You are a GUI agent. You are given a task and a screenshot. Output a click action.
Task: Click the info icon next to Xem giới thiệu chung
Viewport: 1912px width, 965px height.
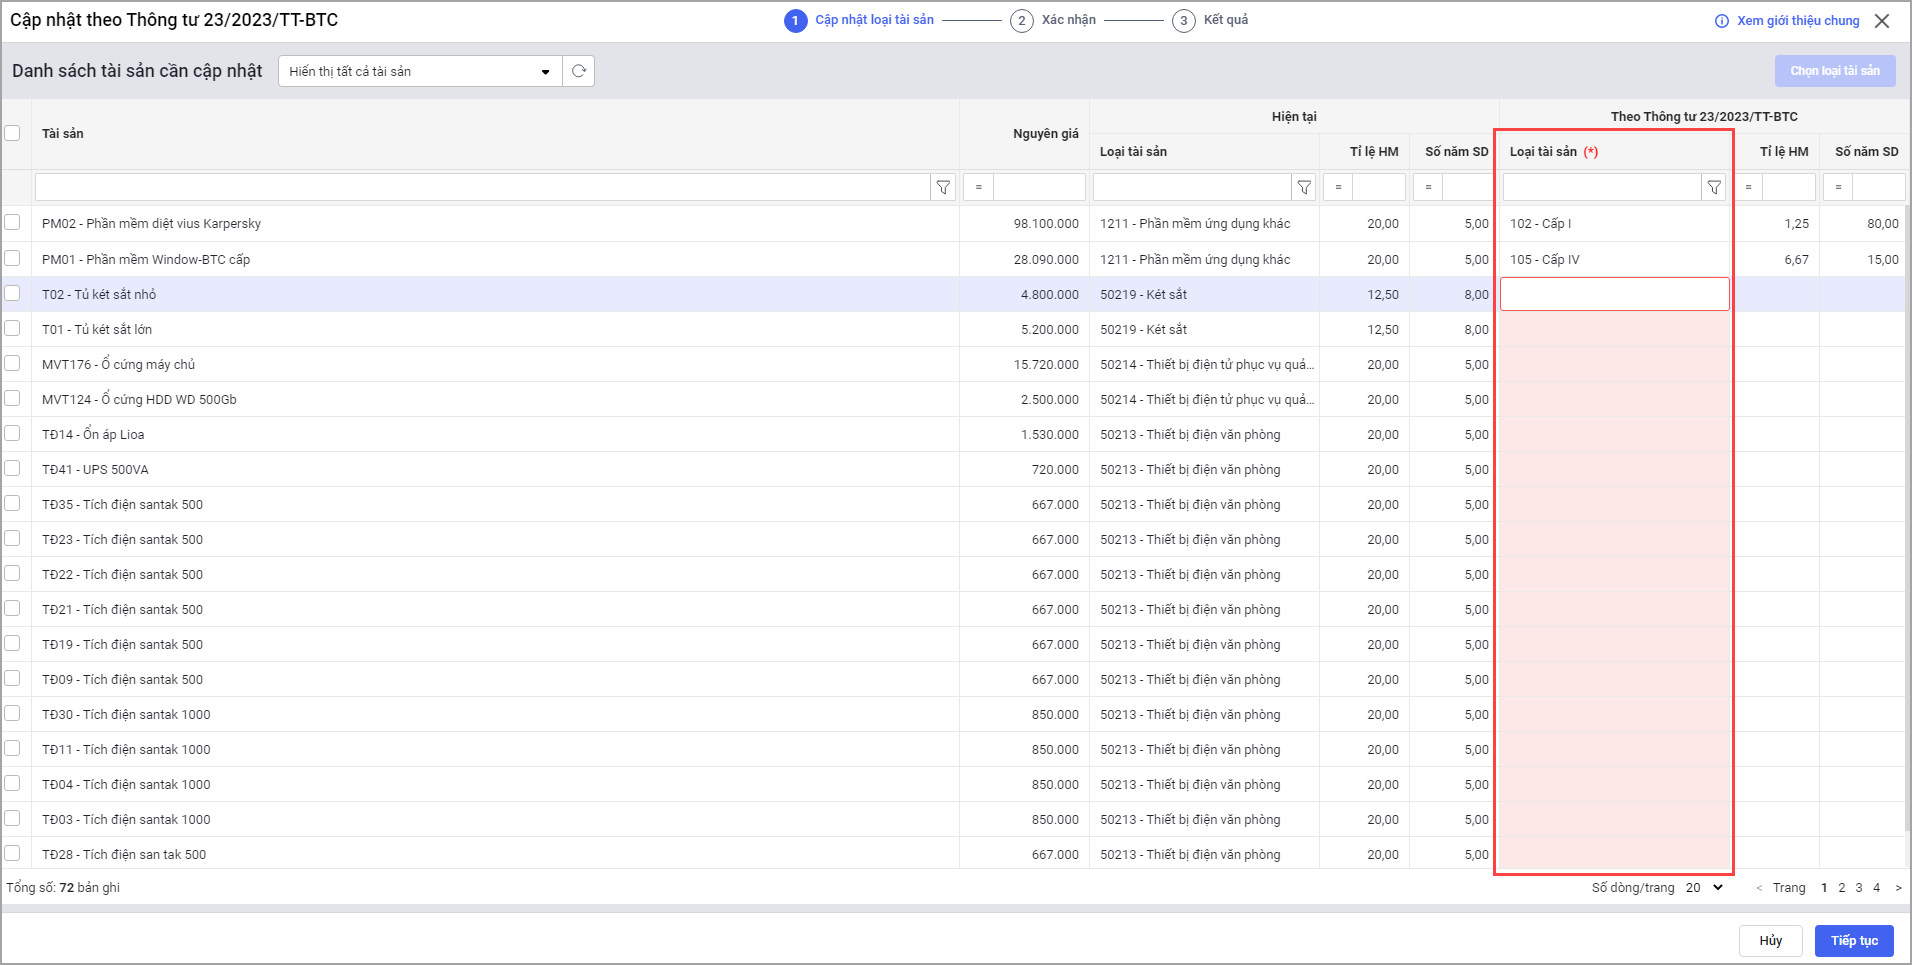[x=1721, y=21]
